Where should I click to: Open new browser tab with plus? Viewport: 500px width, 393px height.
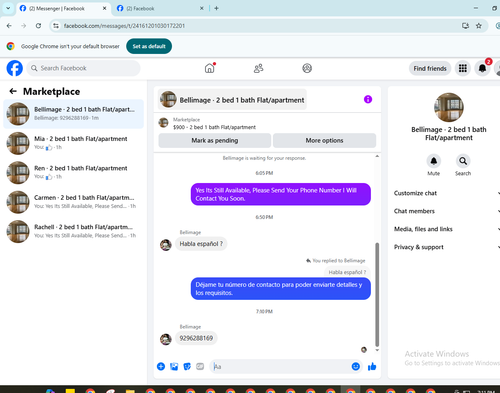(x=216, y=8)
